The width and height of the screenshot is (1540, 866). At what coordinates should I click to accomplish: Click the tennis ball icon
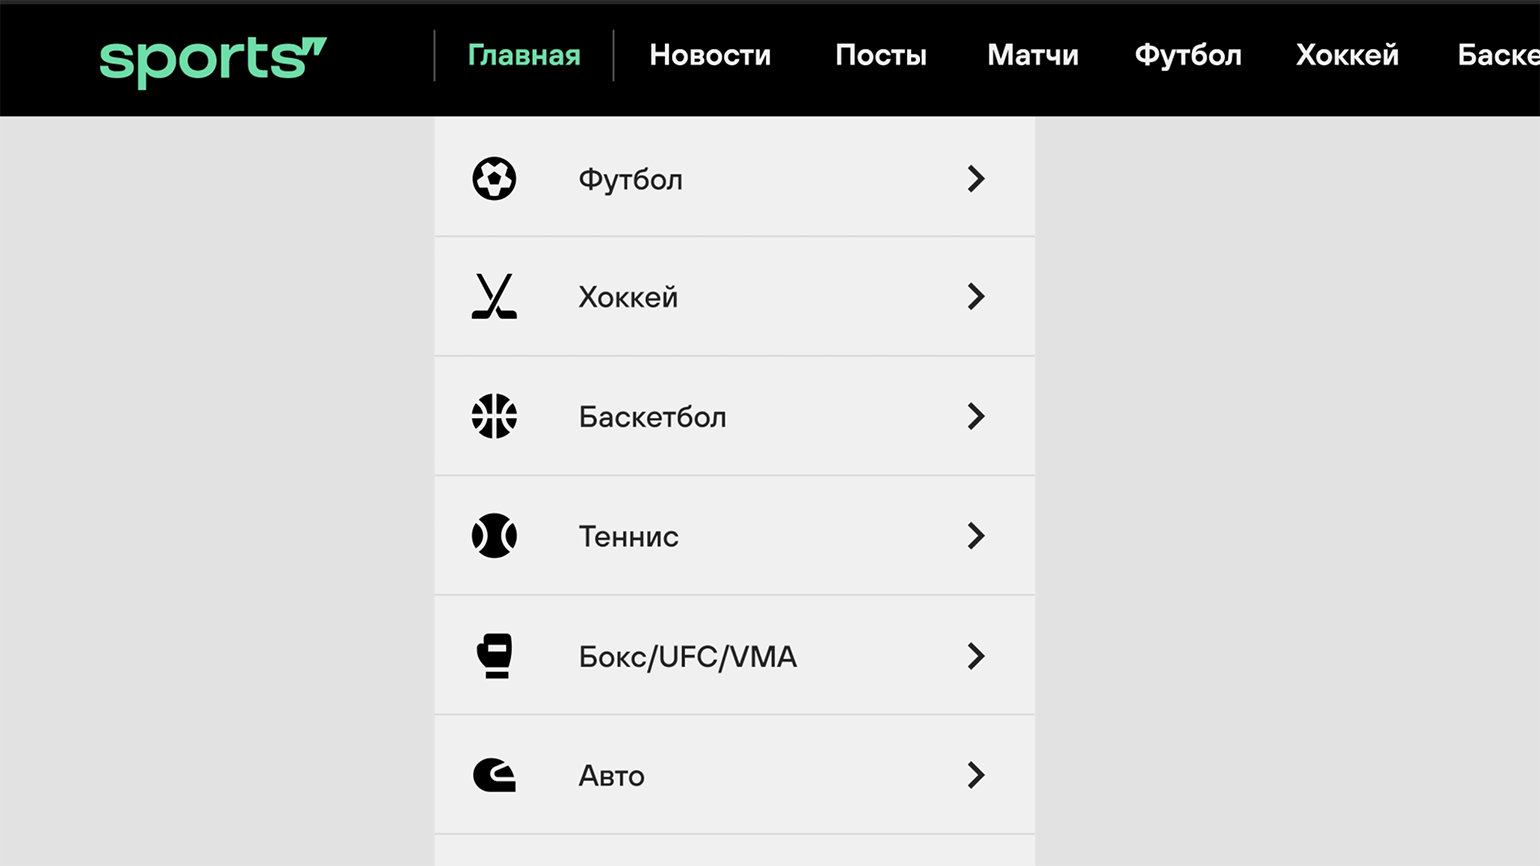tap(494, 536)
